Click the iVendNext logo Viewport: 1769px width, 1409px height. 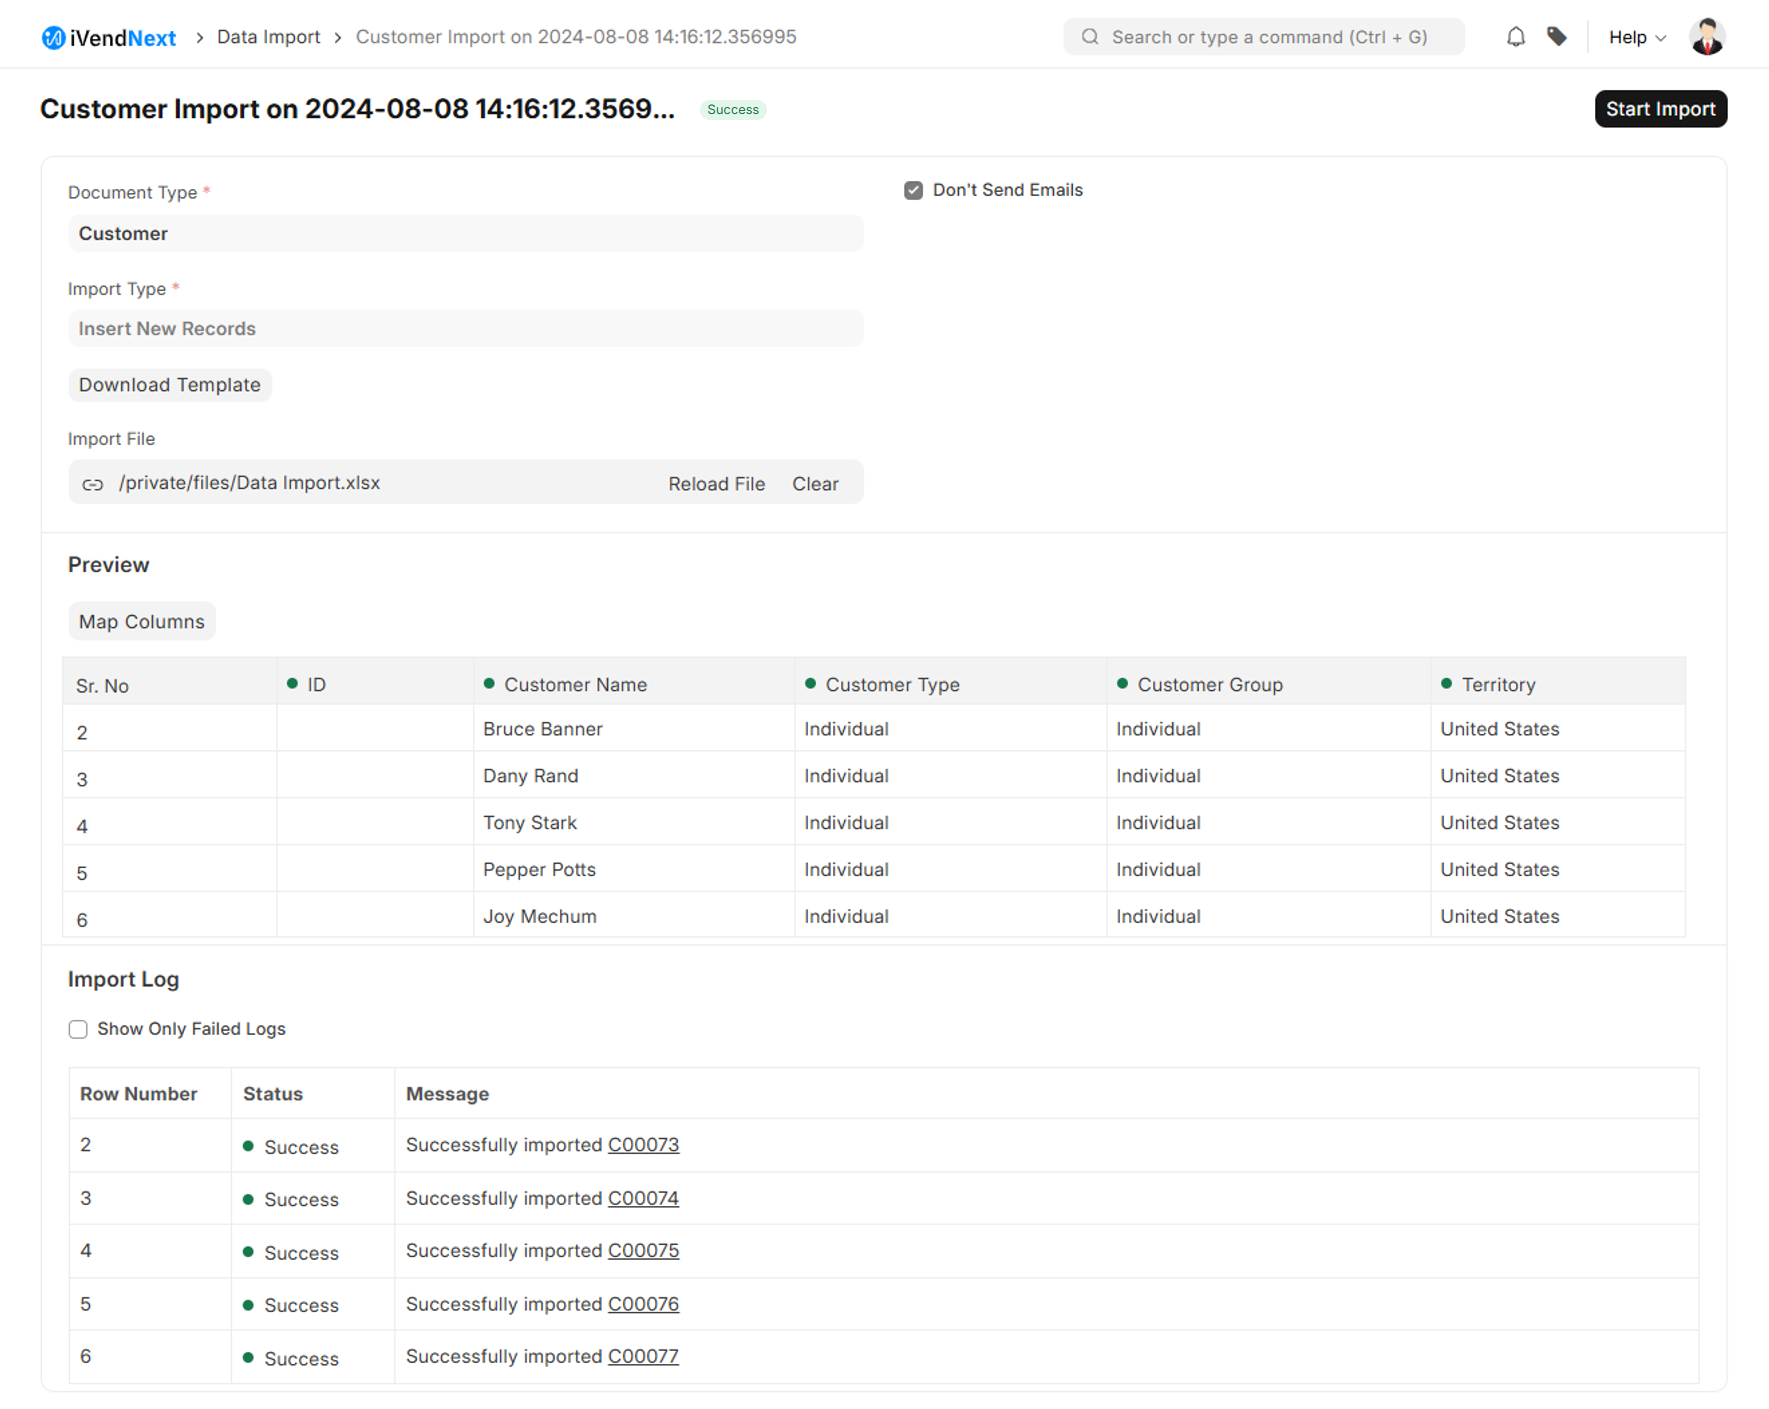pyautogui.click(x=108, y=38)
